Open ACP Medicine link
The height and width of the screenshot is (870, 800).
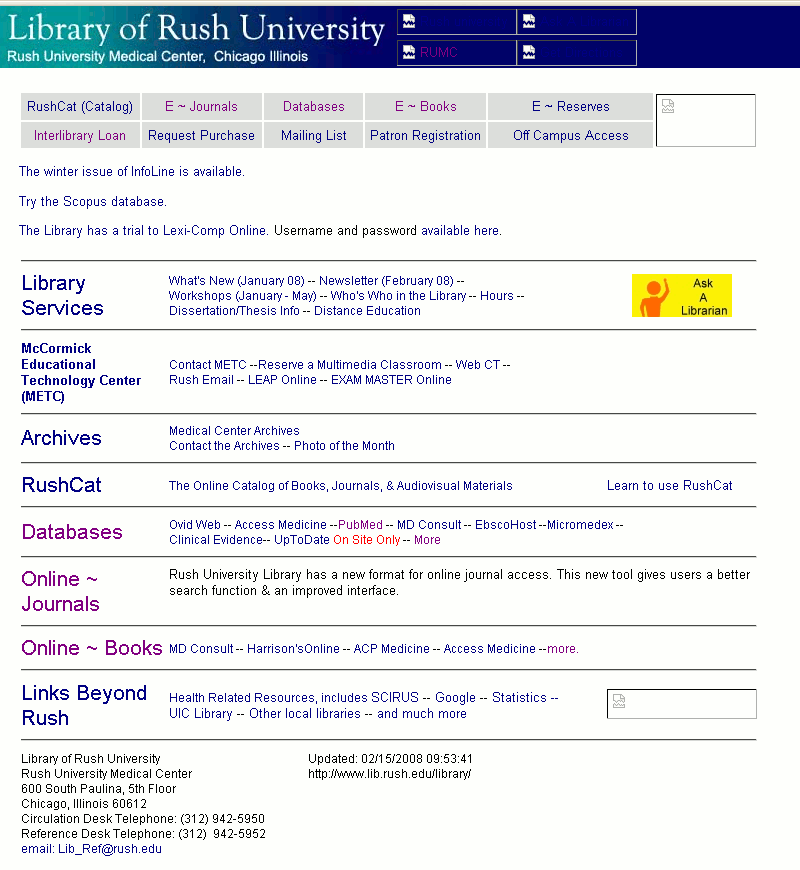tap(392, 649)
